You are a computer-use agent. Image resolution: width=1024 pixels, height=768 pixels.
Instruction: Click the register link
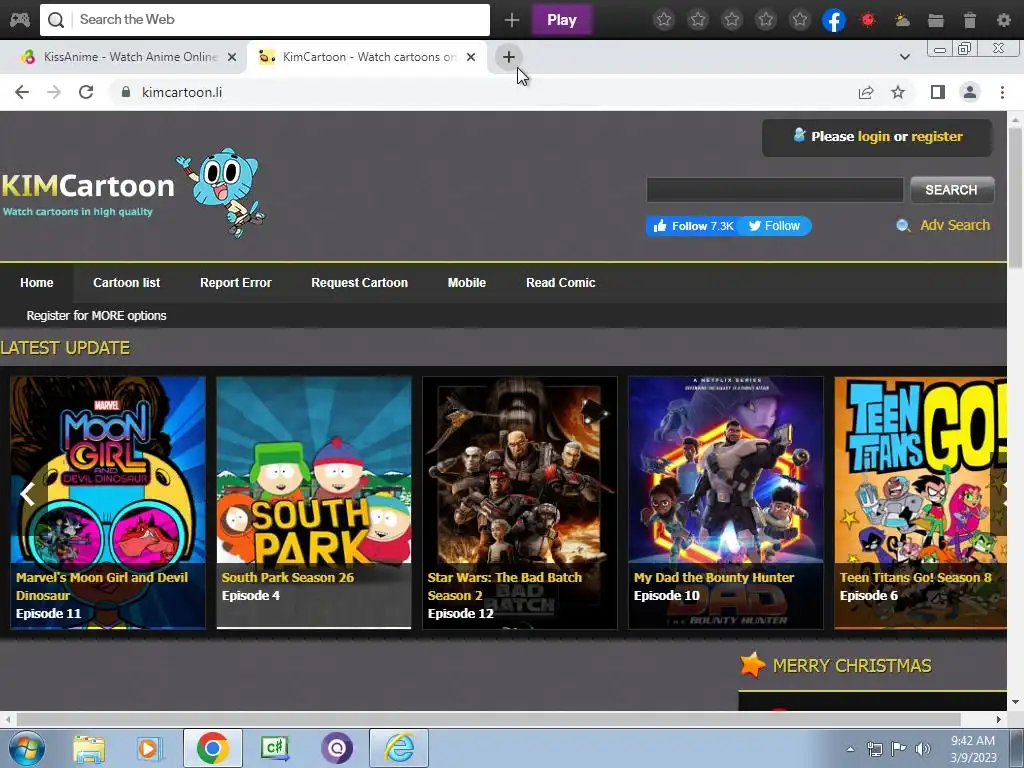pyautogui.click(x=936, y=136)
